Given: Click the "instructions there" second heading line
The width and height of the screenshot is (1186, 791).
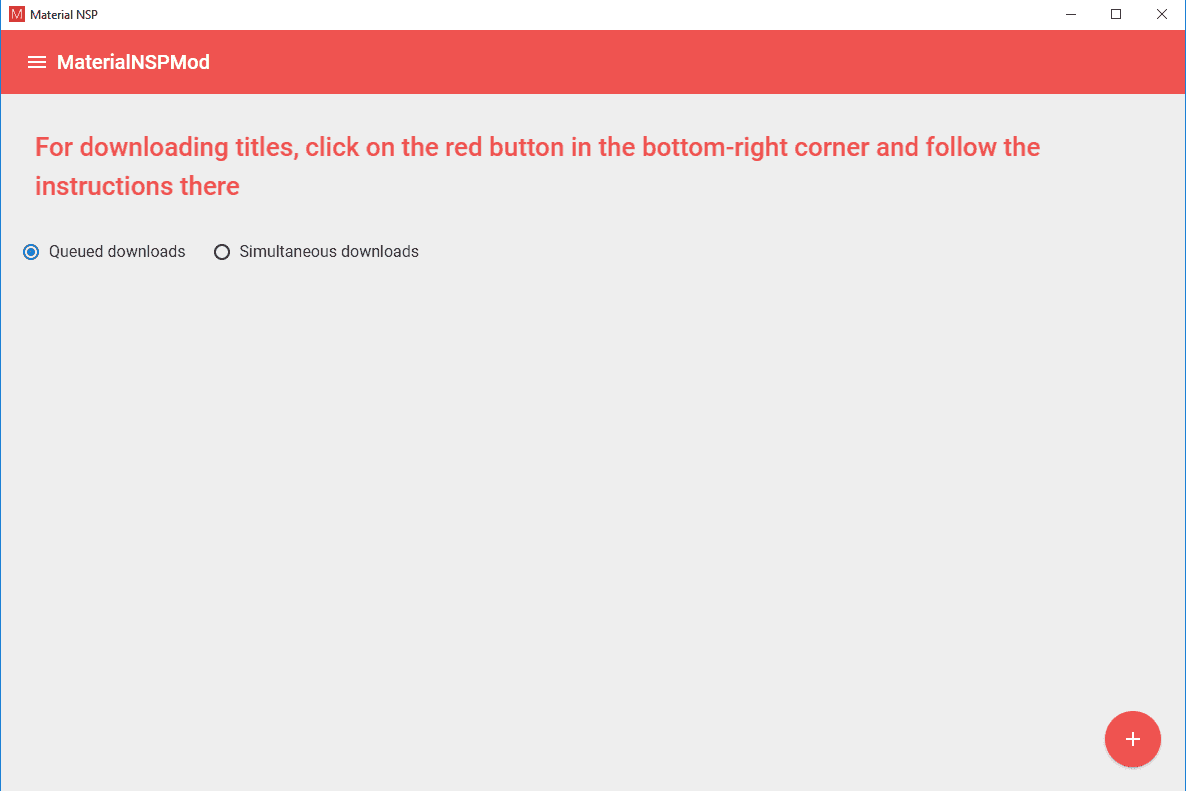Looking at the screenshot, I should point(138,186).
